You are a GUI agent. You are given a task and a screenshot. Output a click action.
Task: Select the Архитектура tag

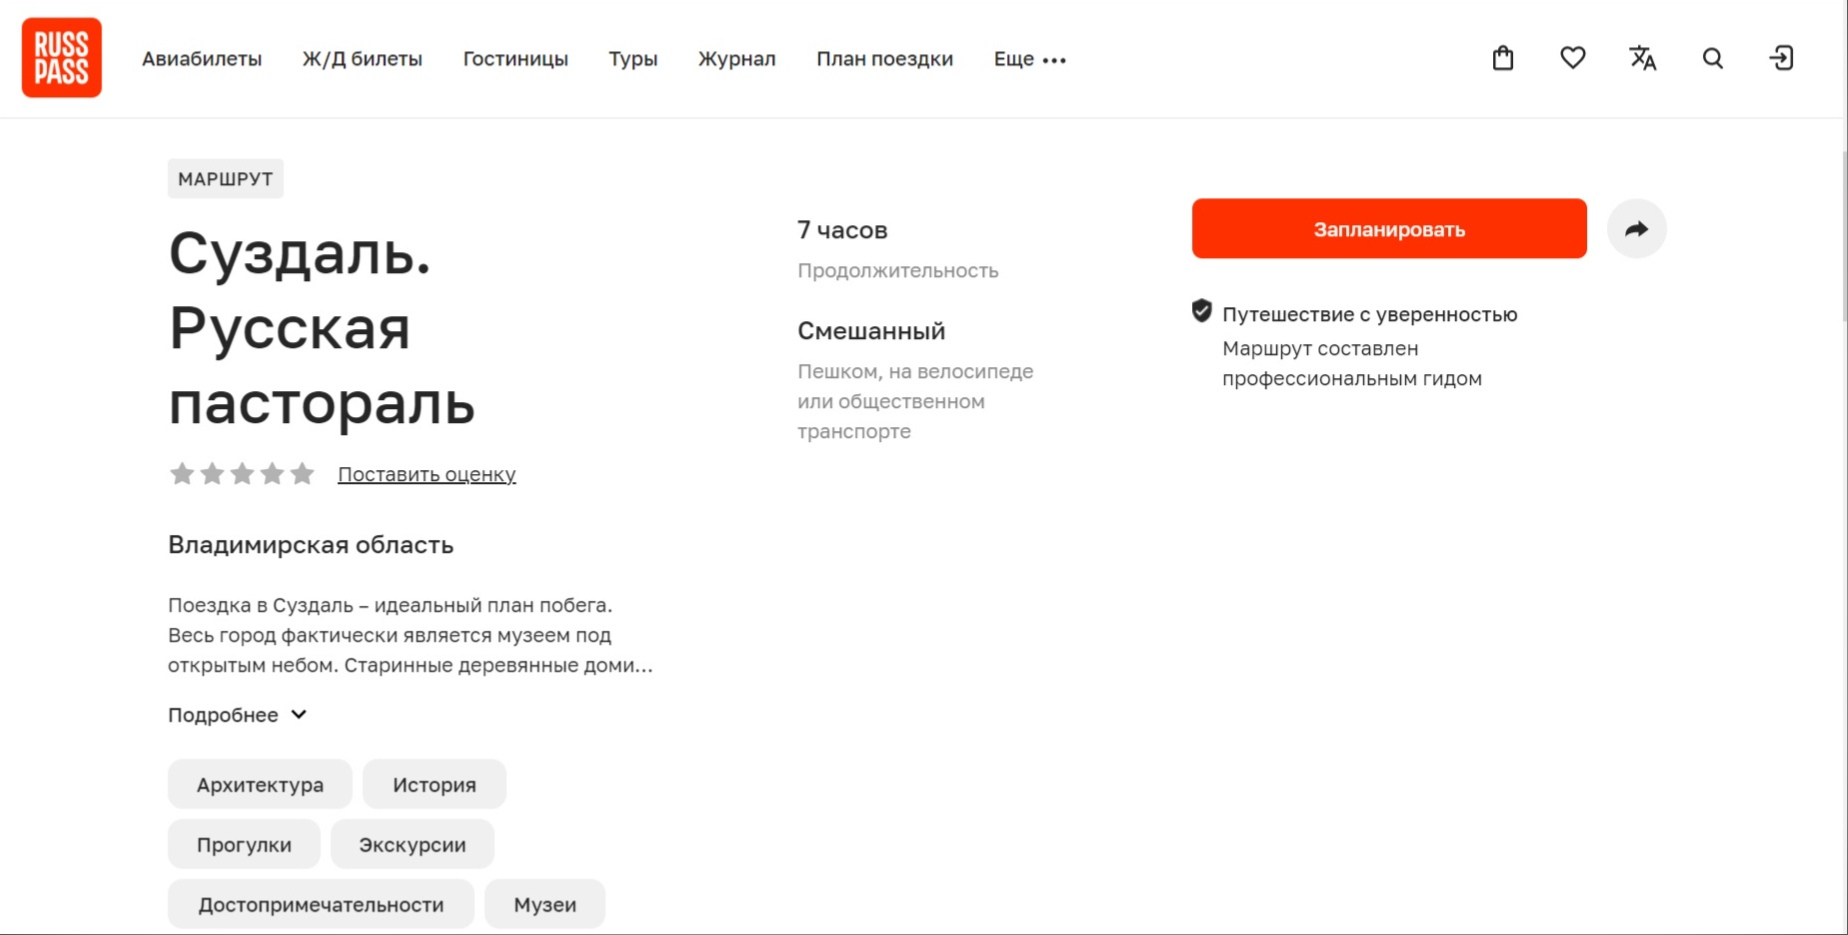[260, 785]
